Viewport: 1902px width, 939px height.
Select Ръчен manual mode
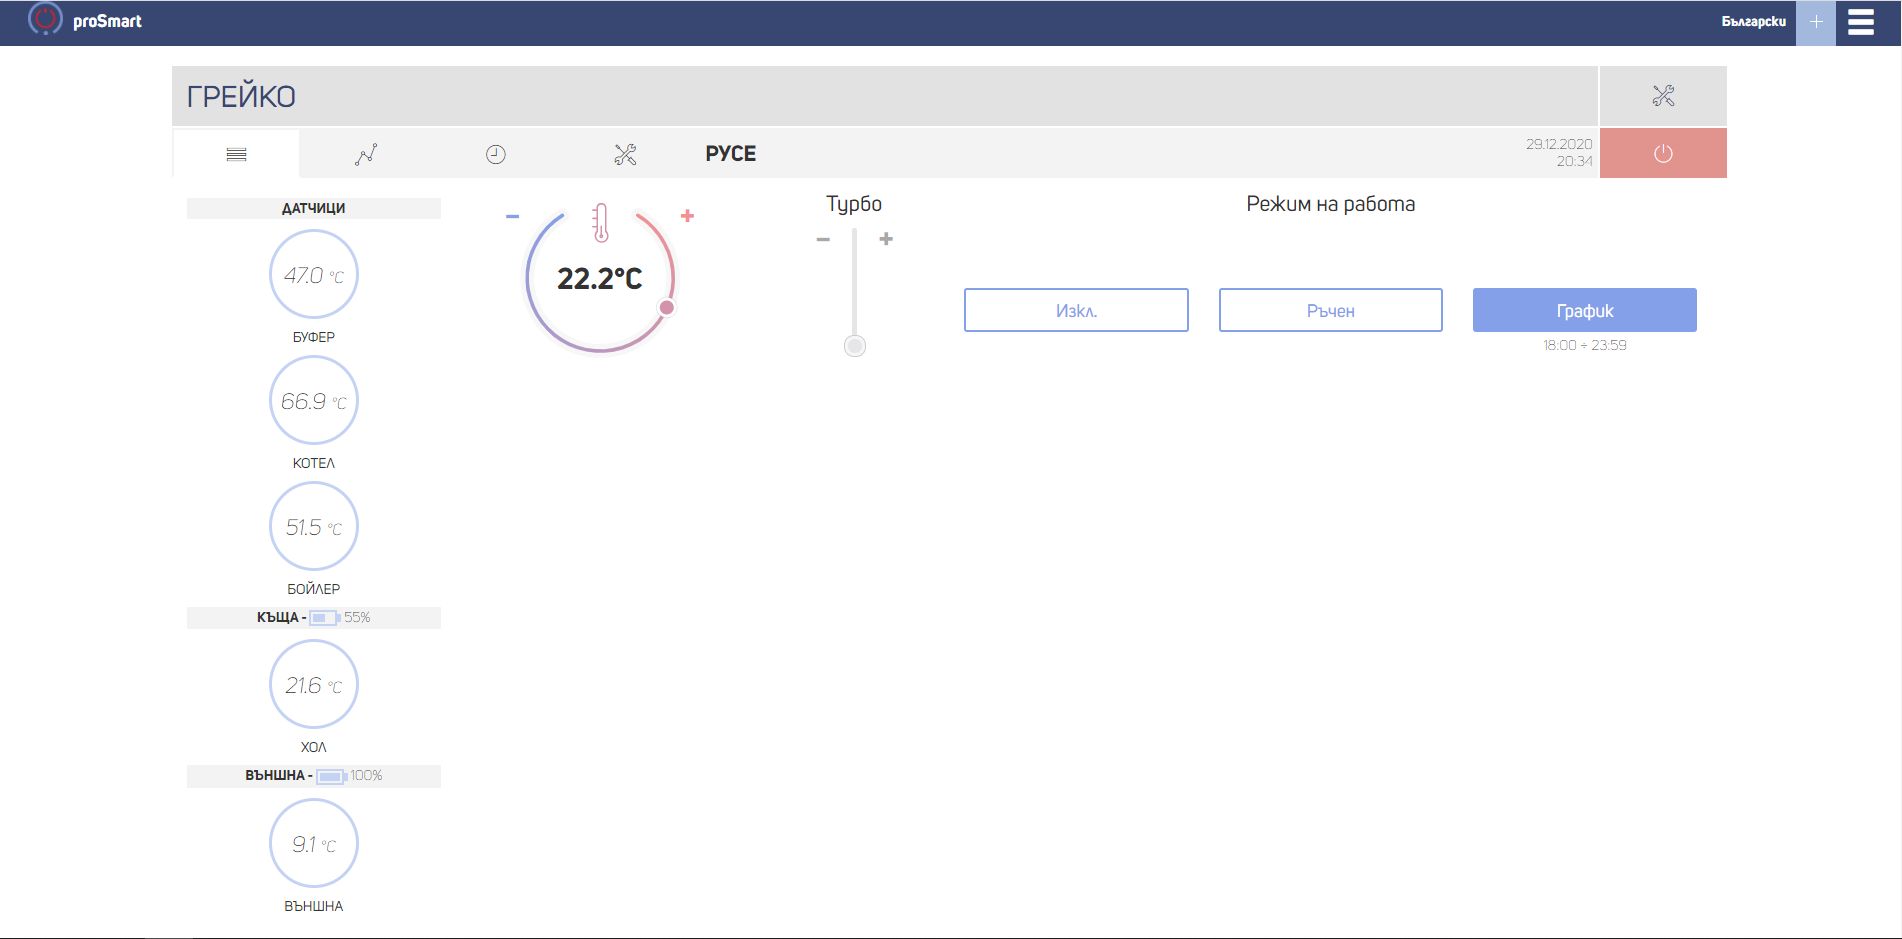(x=1330, y=310)
